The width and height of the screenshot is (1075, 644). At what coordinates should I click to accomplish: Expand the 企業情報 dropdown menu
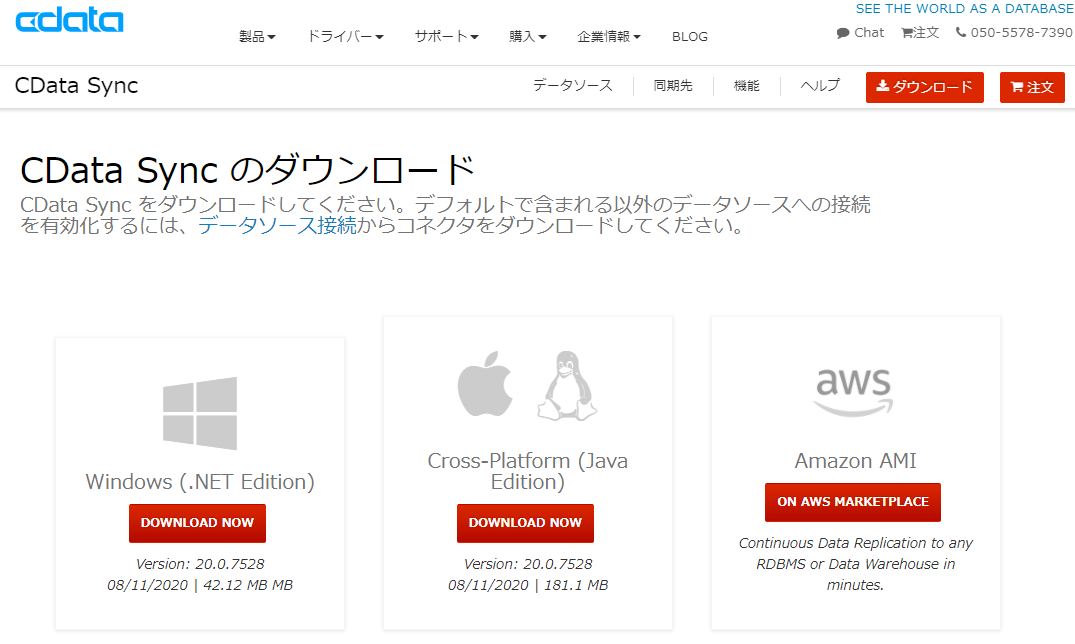(x=609, y=36)
